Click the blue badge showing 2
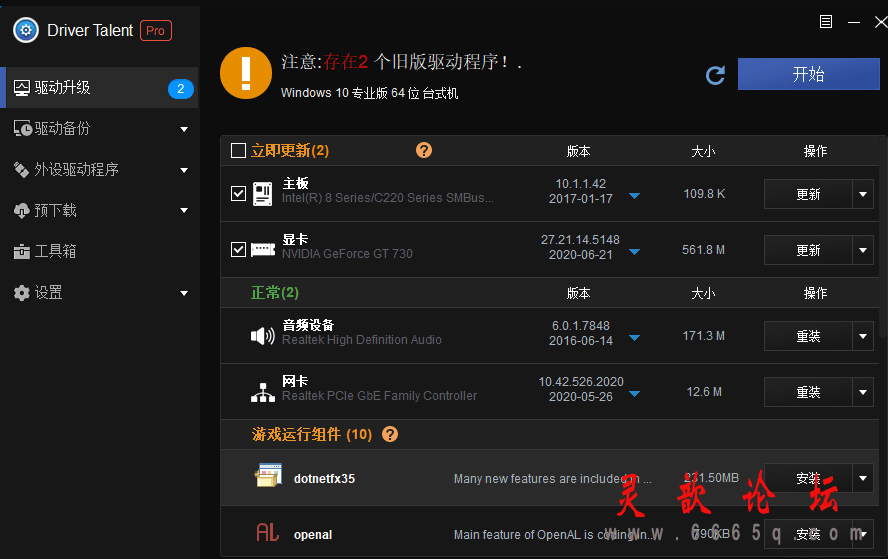The height and width of the screenshot is (559, 888). click(x=181, y=88)
